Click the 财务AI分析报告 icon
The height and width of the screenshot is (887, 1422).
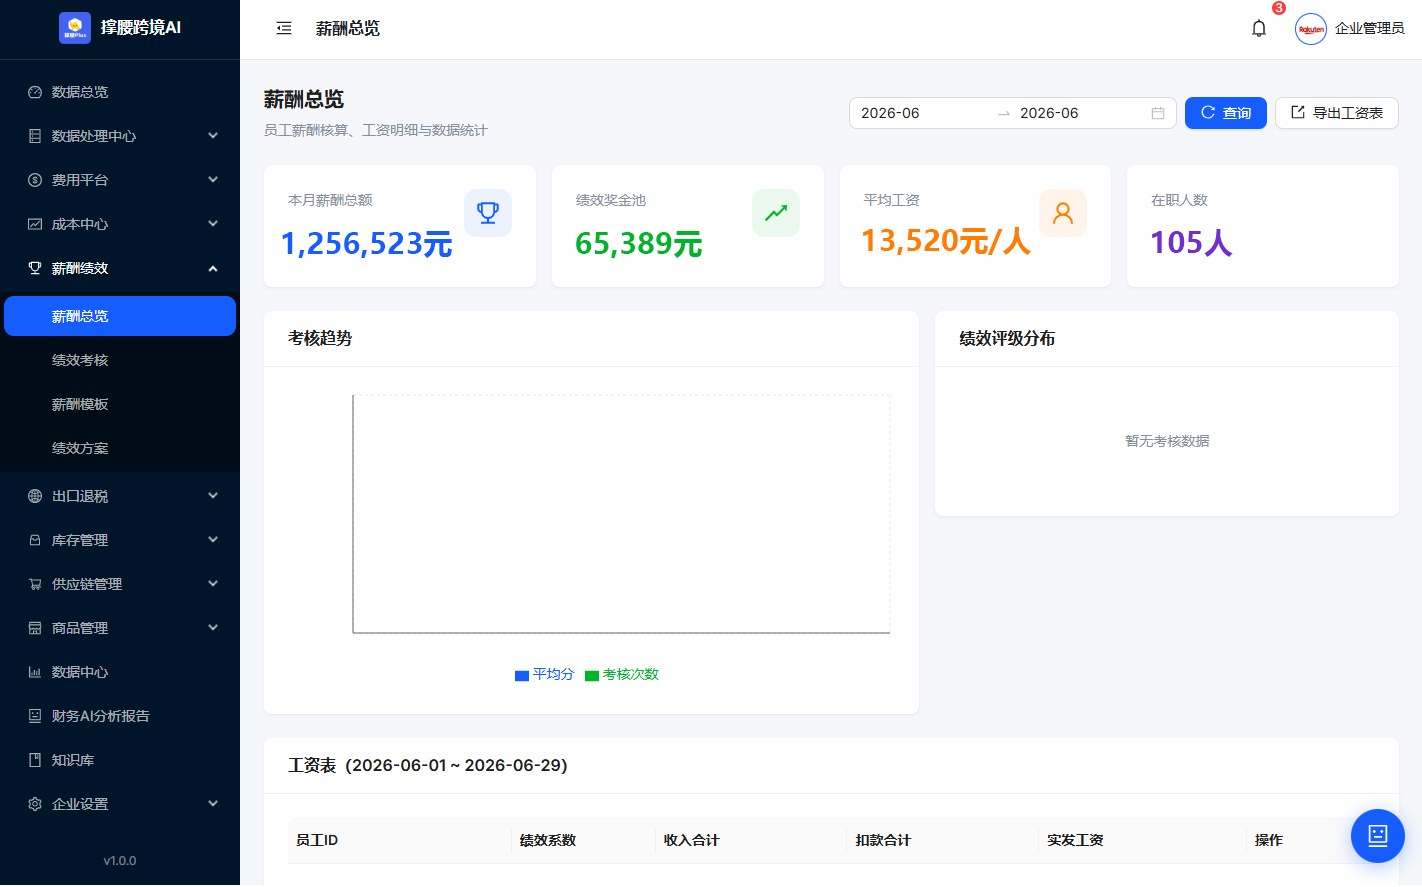35,716
